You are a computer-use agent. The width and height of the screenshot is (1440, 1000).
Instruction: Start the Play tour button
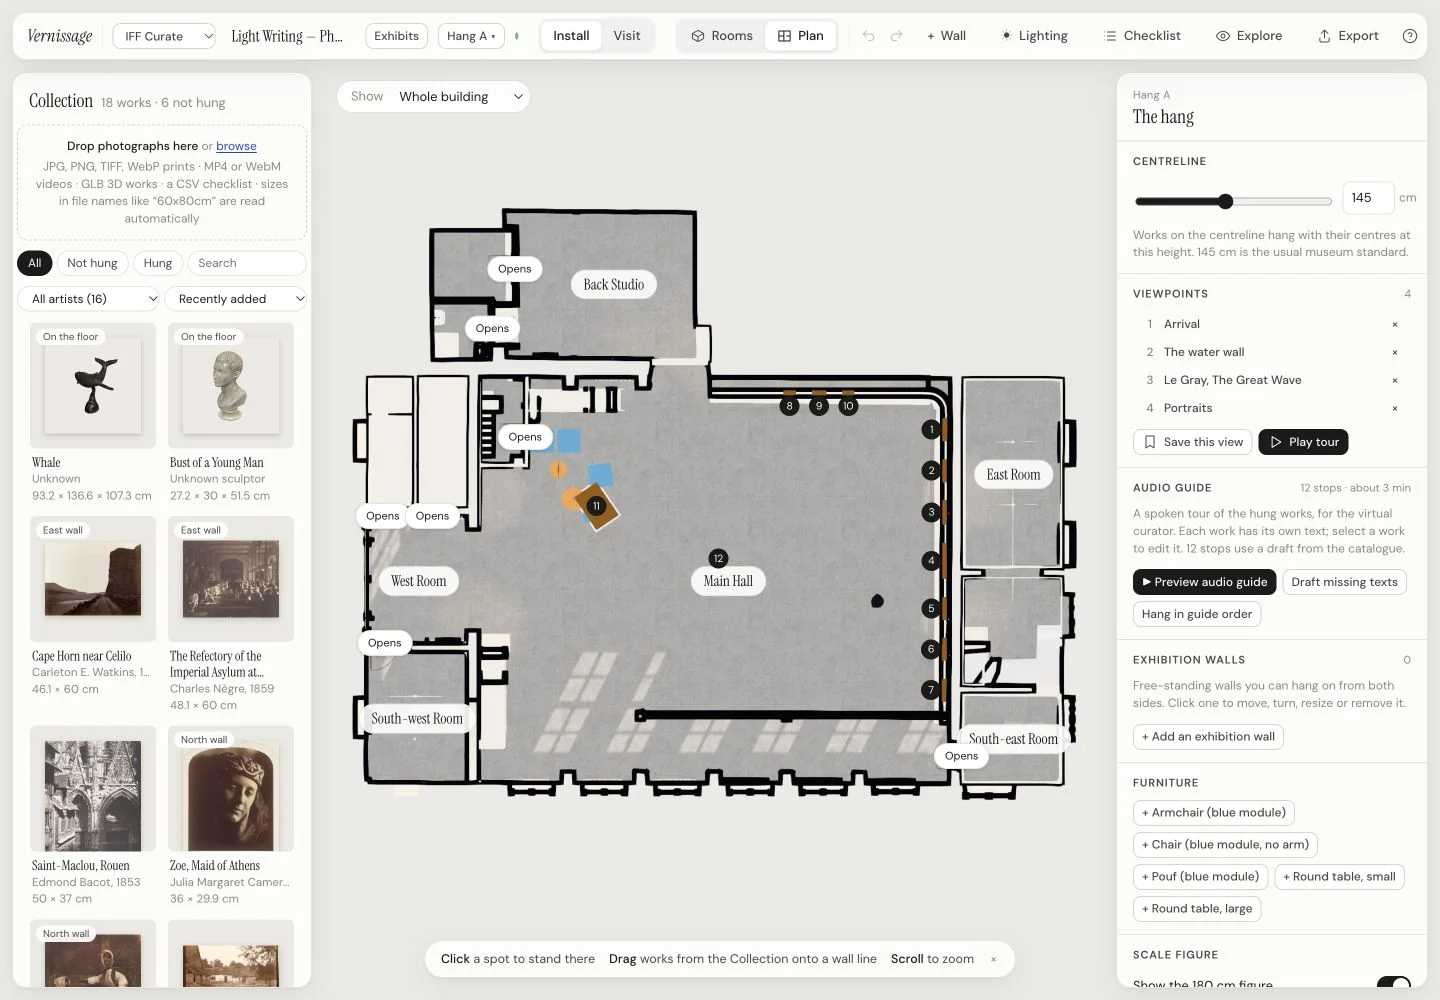[1303, 442]
